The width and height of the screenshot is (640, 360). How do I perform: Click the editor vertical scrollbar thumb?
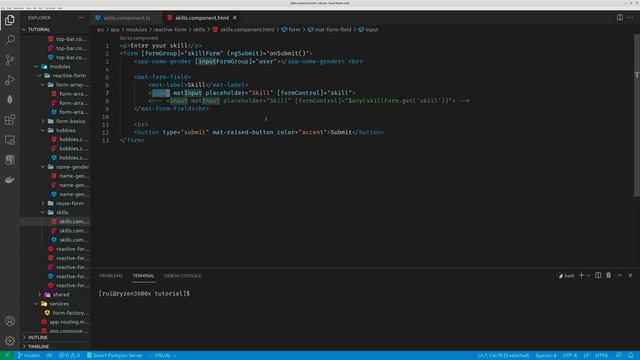click(637, 115)
